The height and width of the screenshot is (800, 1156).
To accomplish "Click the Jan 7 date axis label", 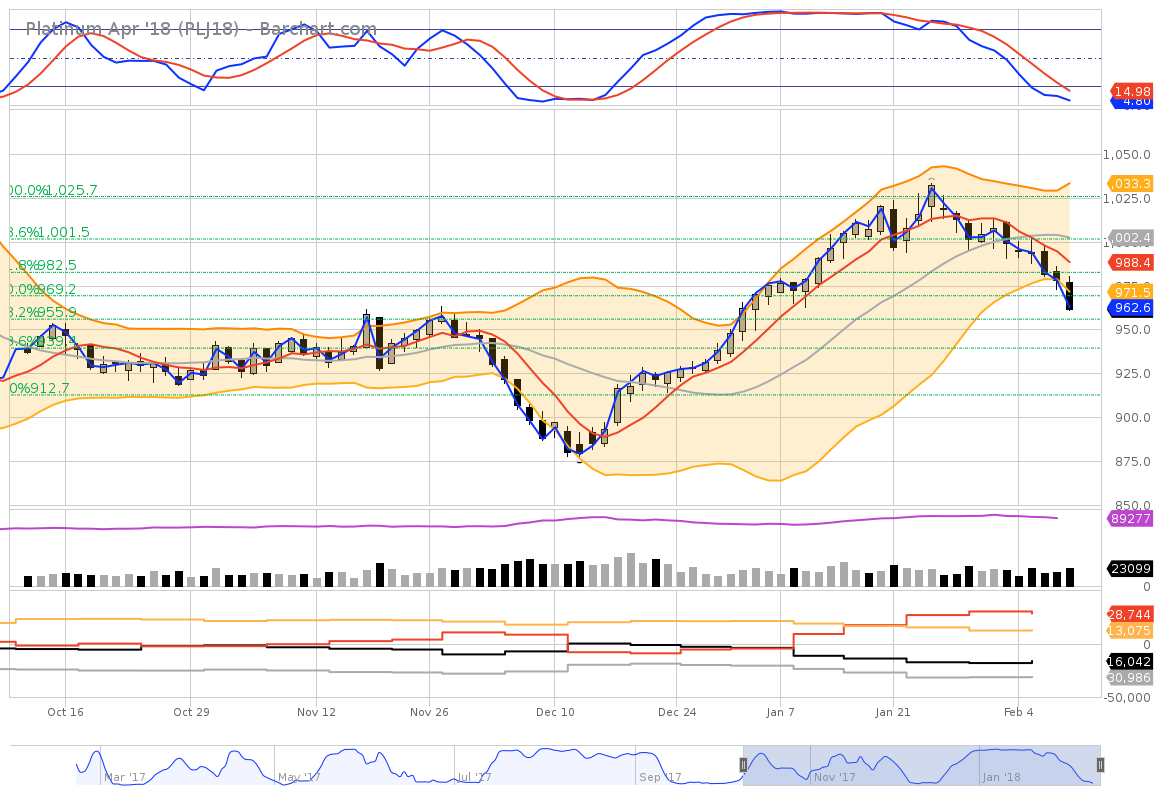I will click(x=780, y=712).
